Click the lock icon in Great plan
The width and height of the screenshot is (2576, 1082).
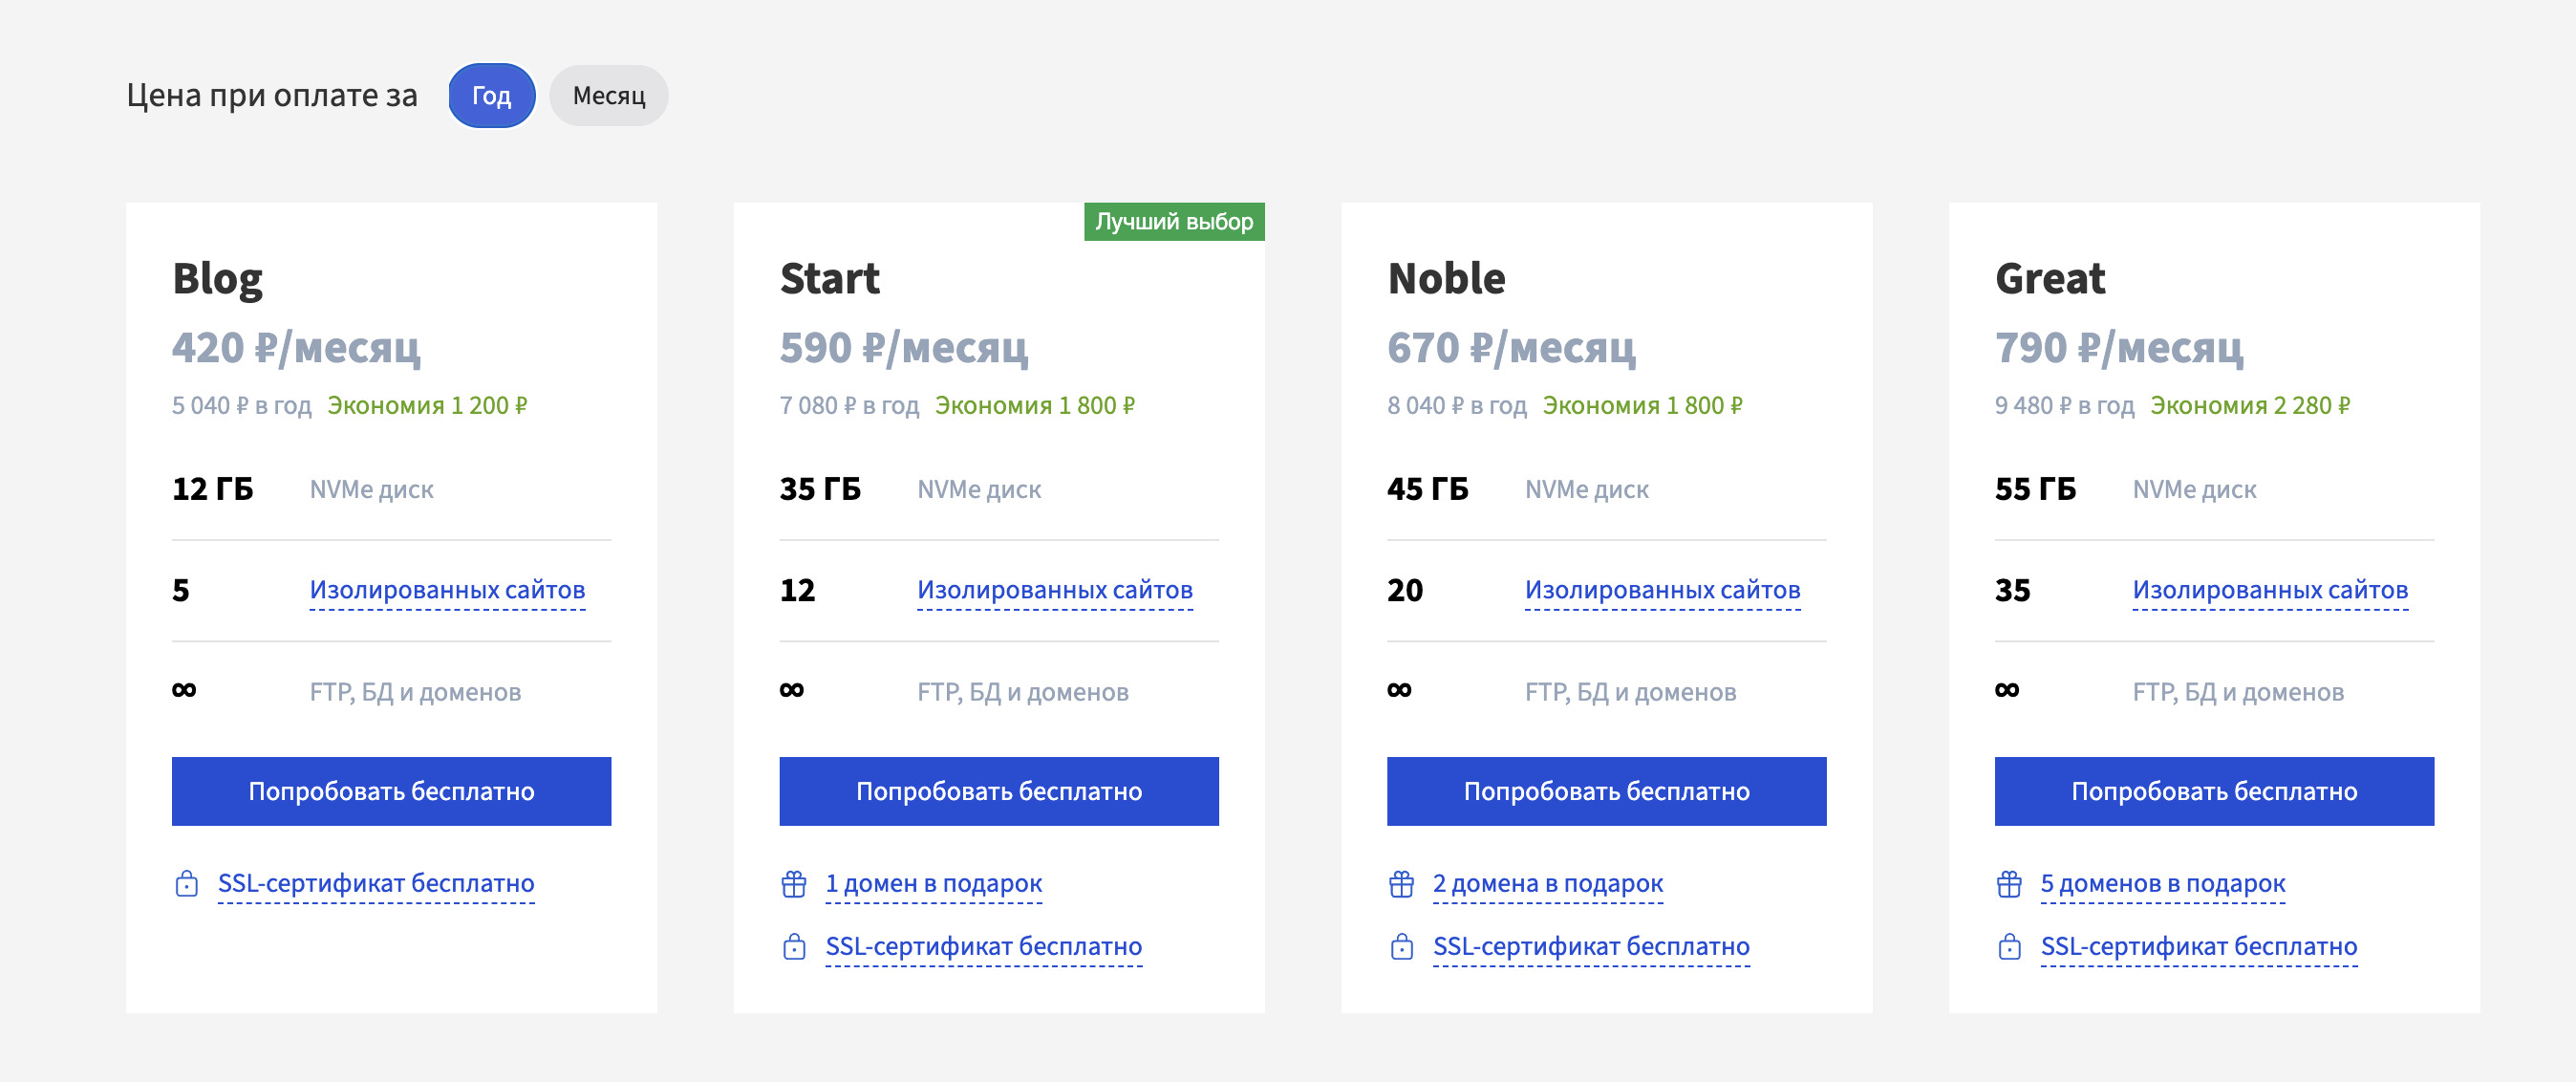2009,947
